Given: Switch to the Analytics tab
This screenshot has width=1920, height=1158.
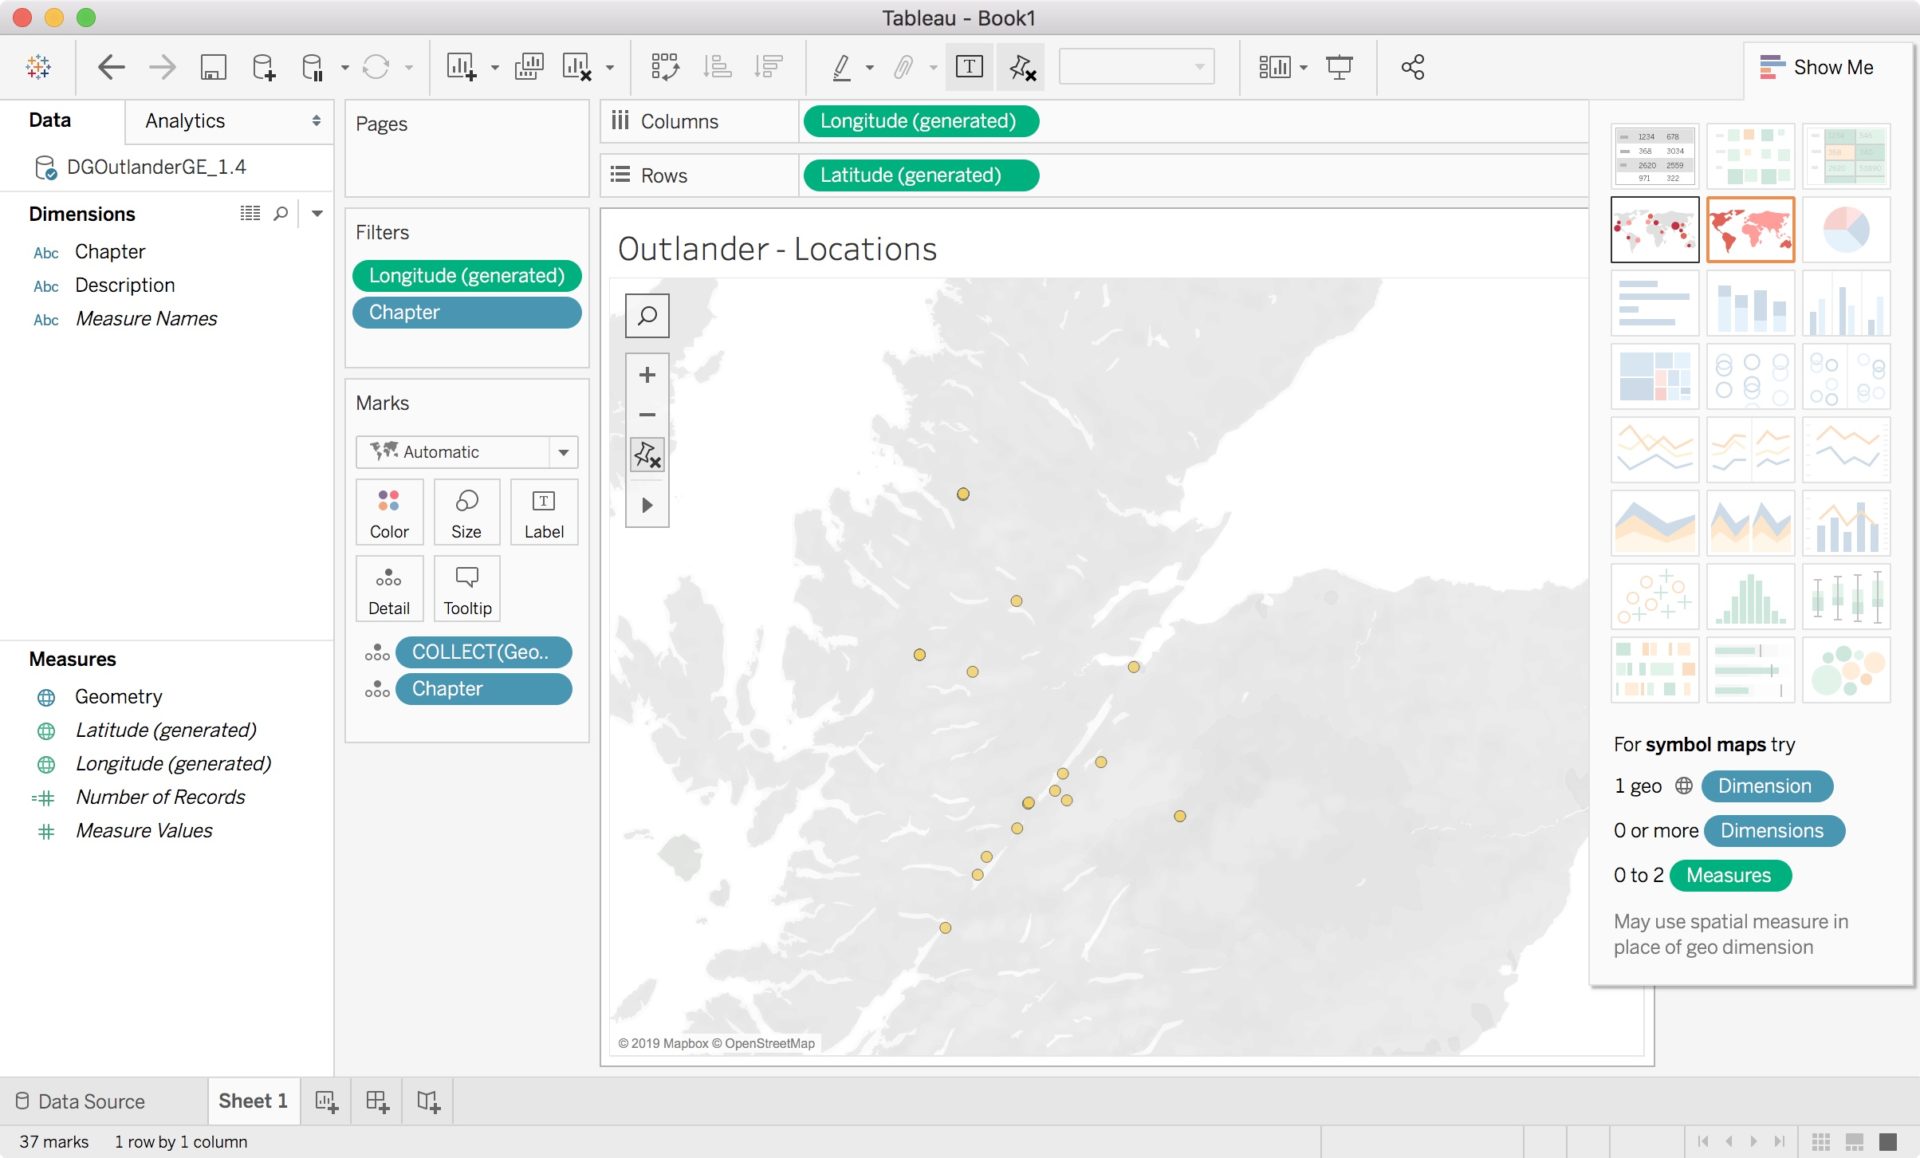Looking at the screenshot, I should [x=185, y=121].
